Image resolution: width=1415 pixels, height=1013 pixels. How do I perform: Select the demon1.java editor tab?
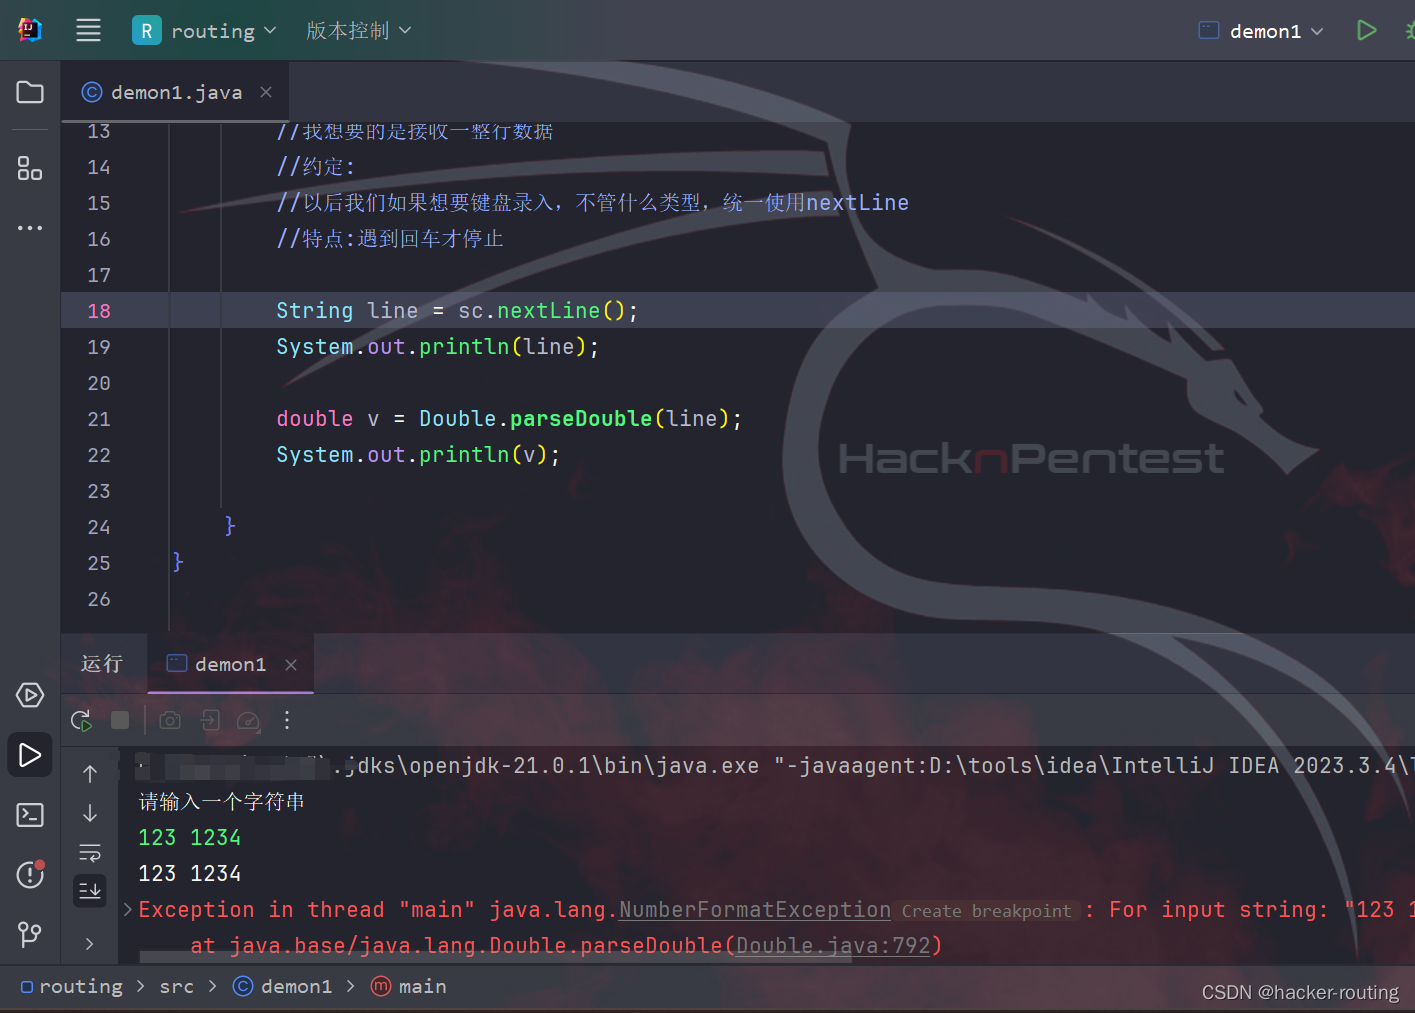click(x=176, y=92)
